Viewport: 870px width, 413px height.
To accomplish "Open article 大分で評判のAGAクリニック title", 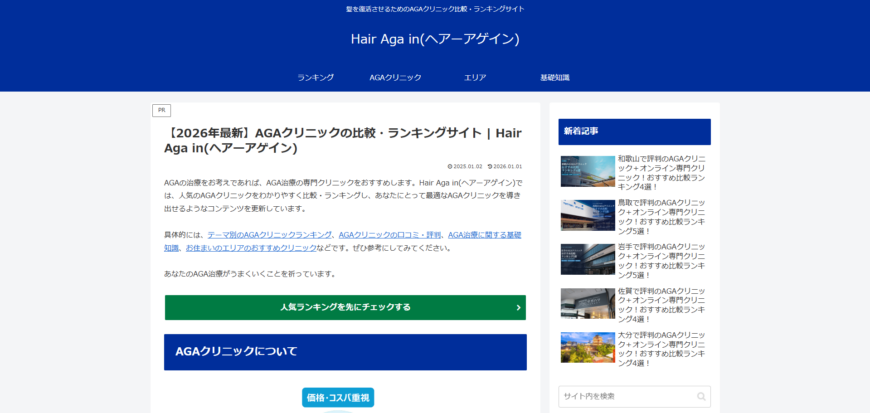I will tap(662, 349).
